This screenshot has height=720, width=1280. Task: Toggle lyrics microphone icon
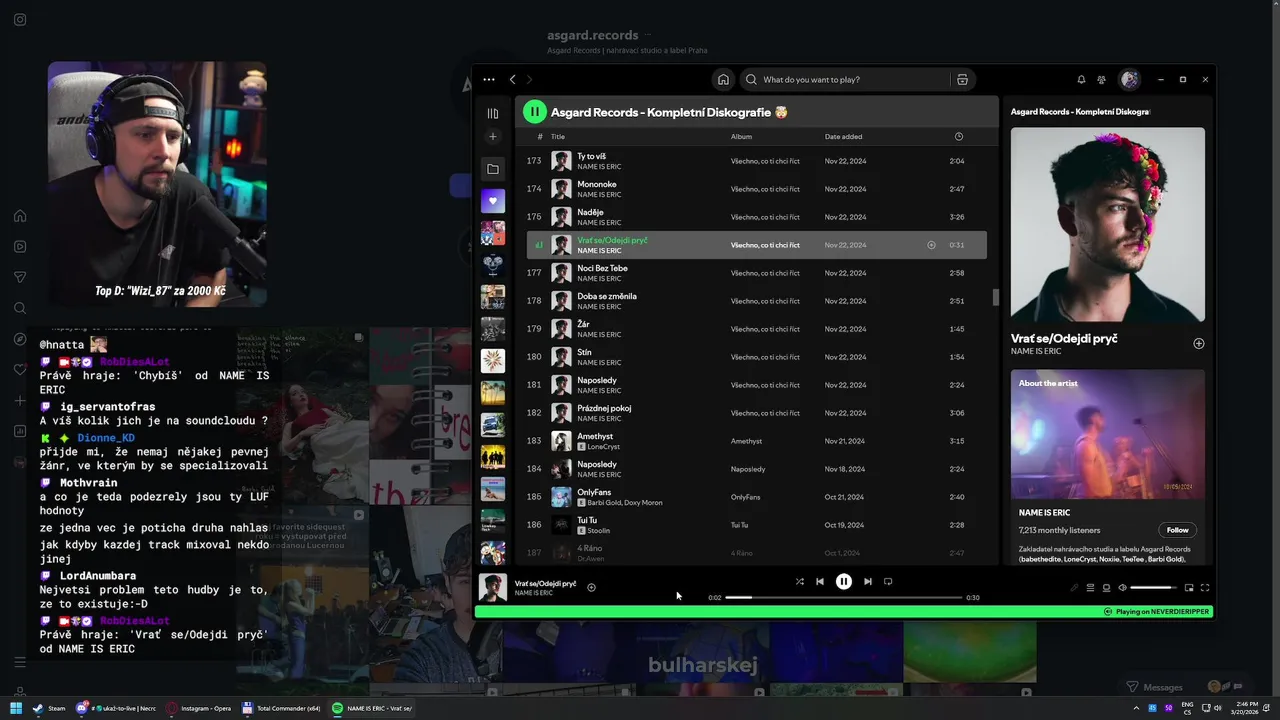coord(1075,588)
